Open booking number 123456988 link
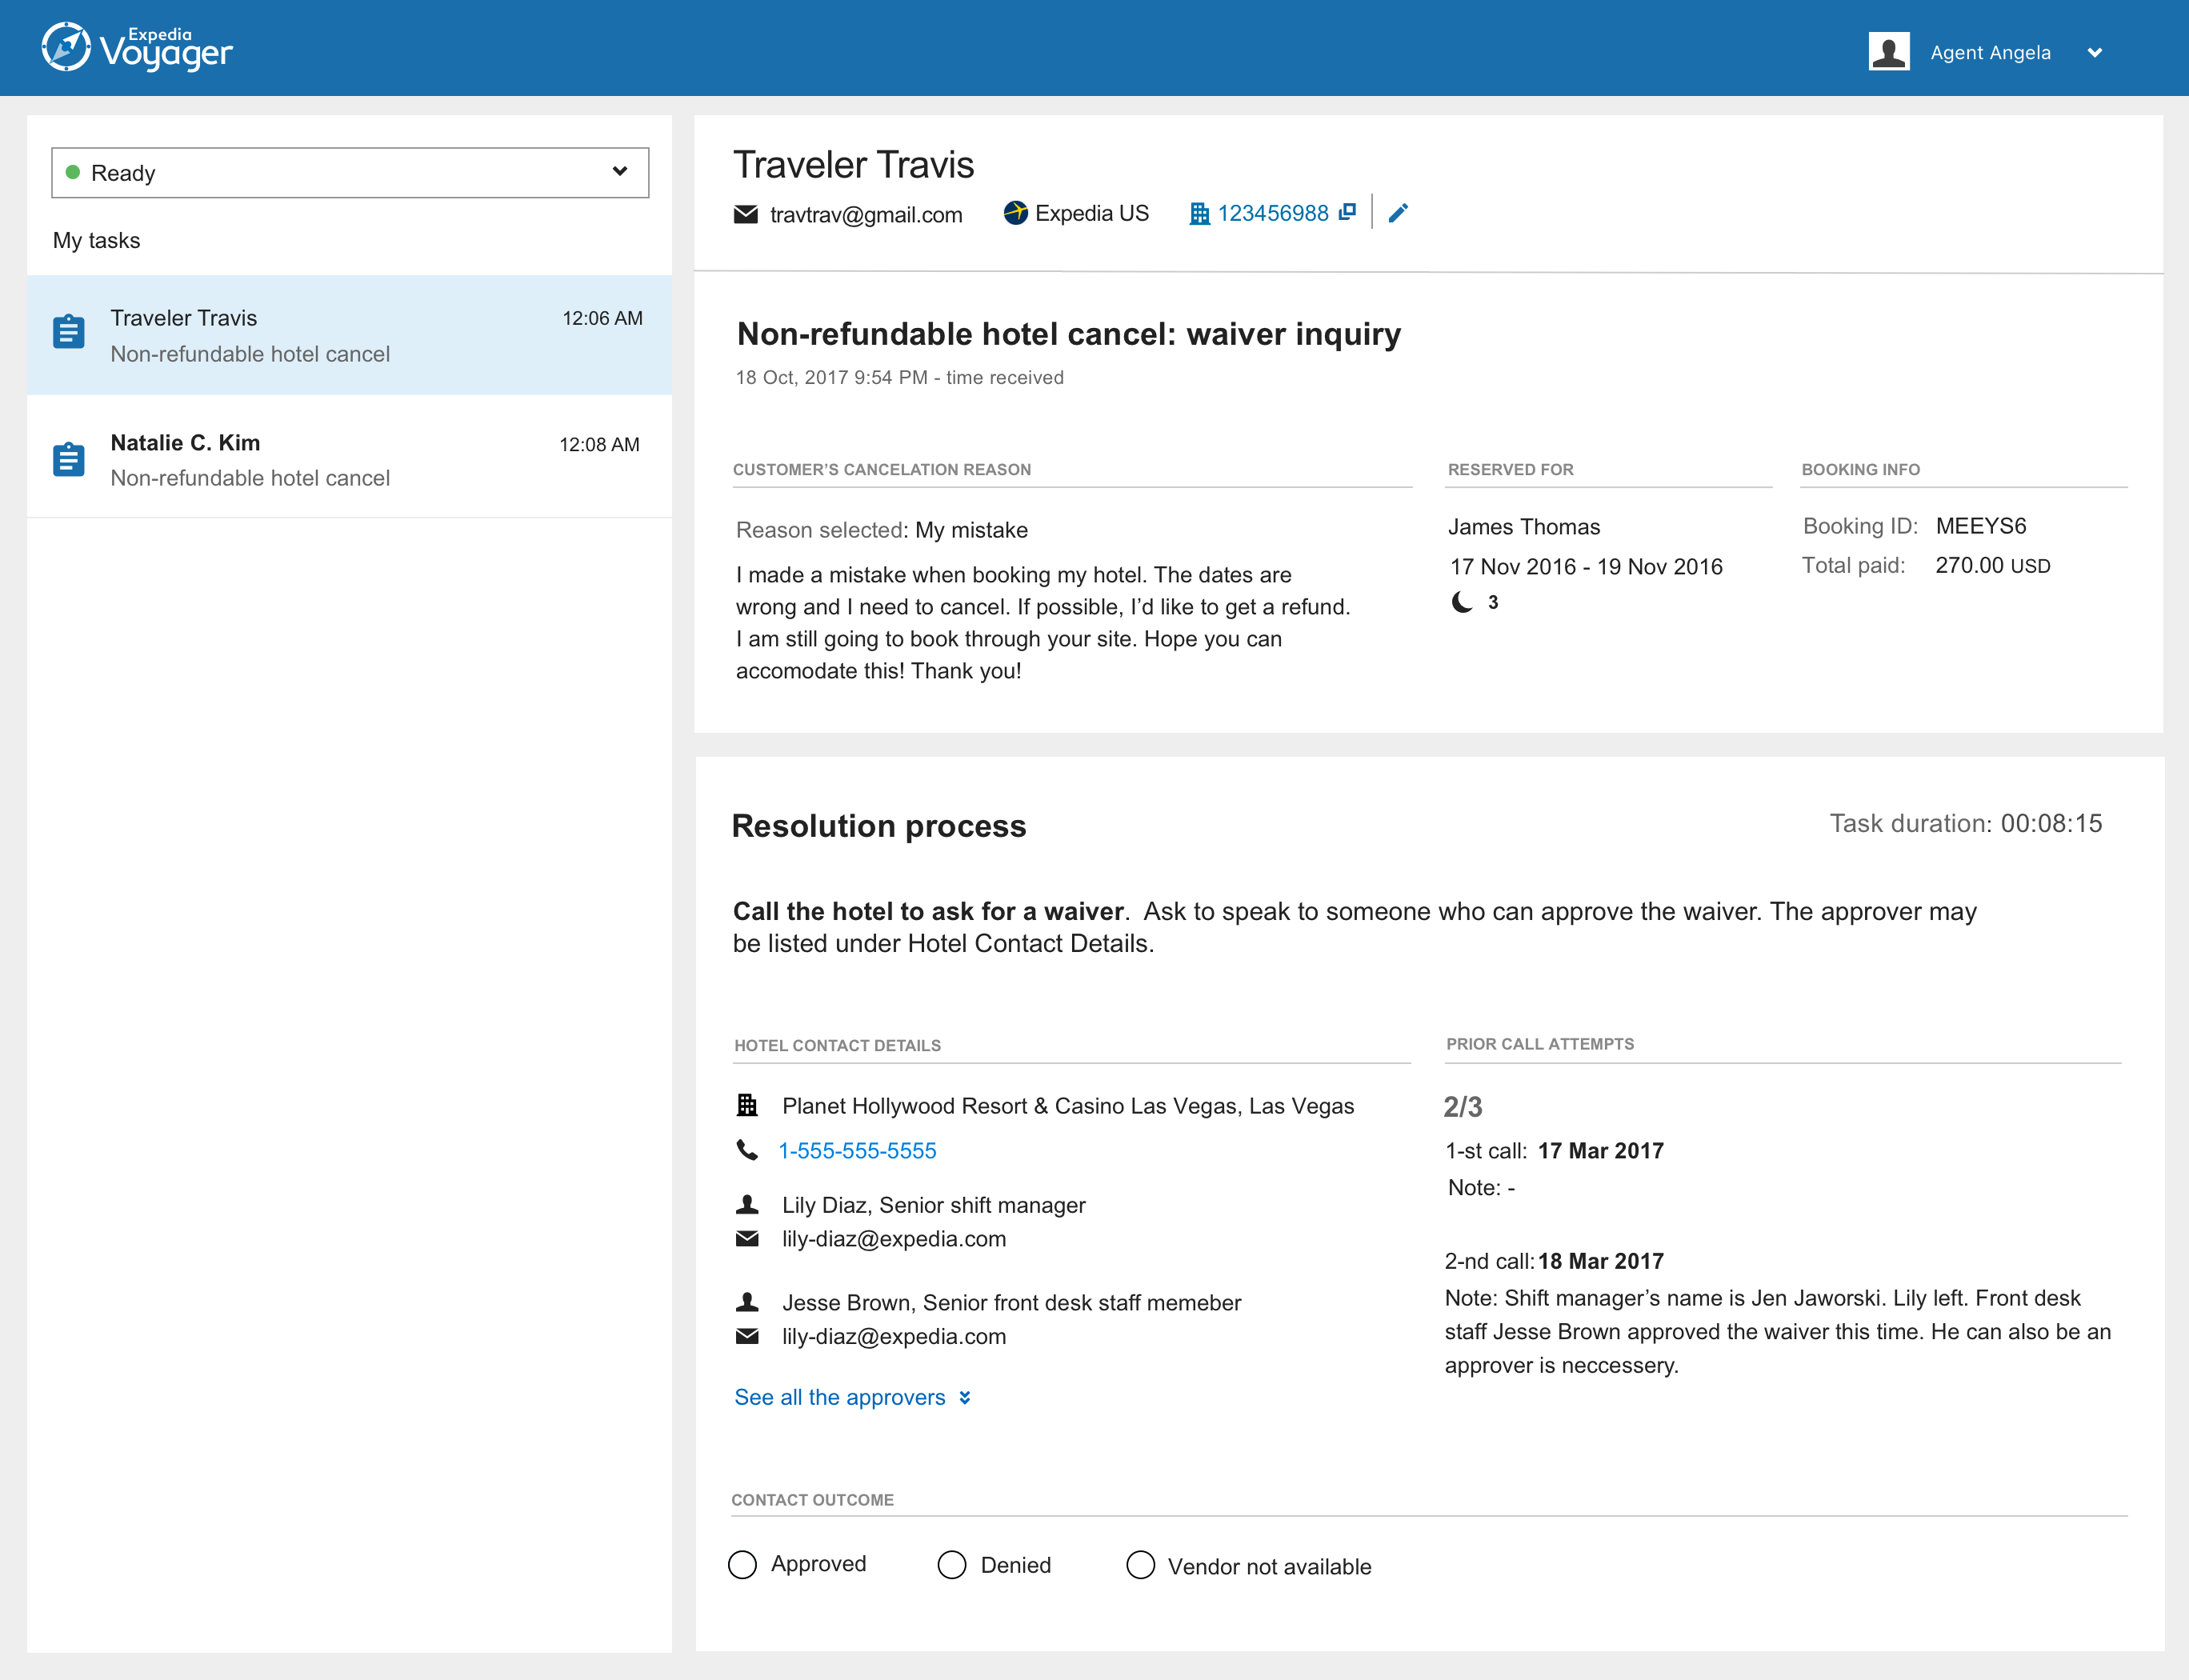The image size is (2189, 1680). click(1272, 213)
